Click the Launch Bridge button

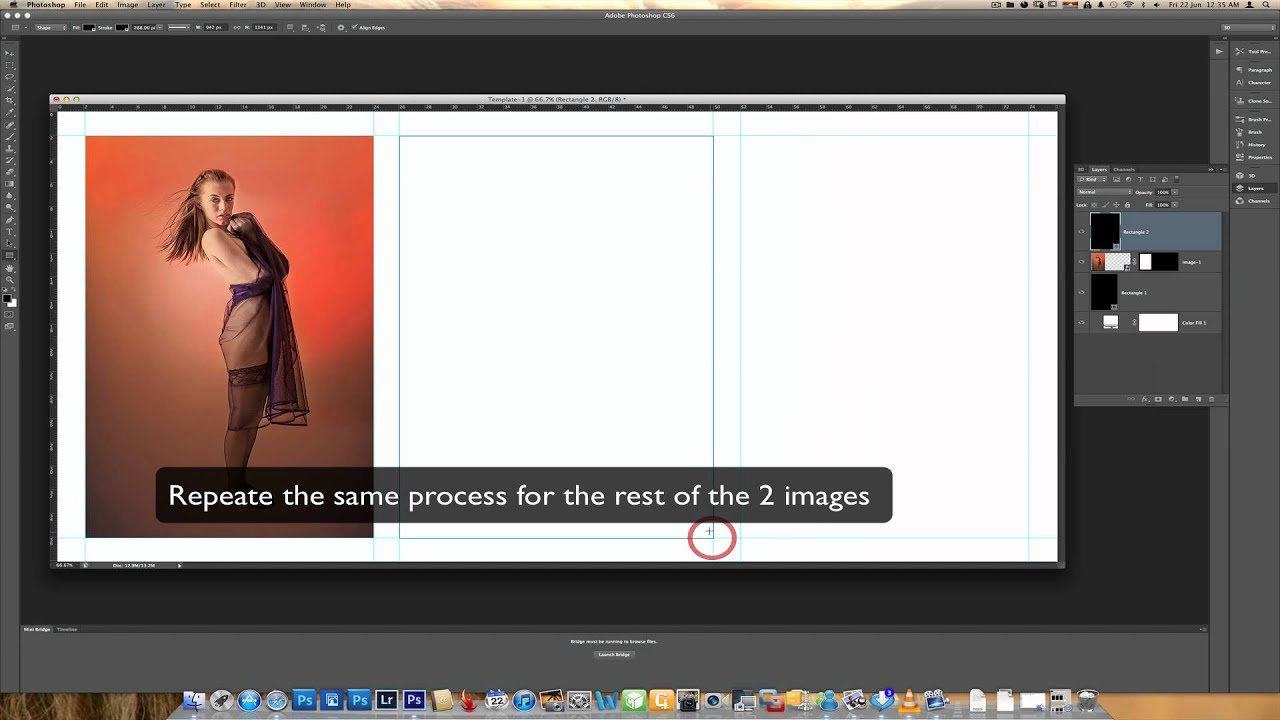614,654
